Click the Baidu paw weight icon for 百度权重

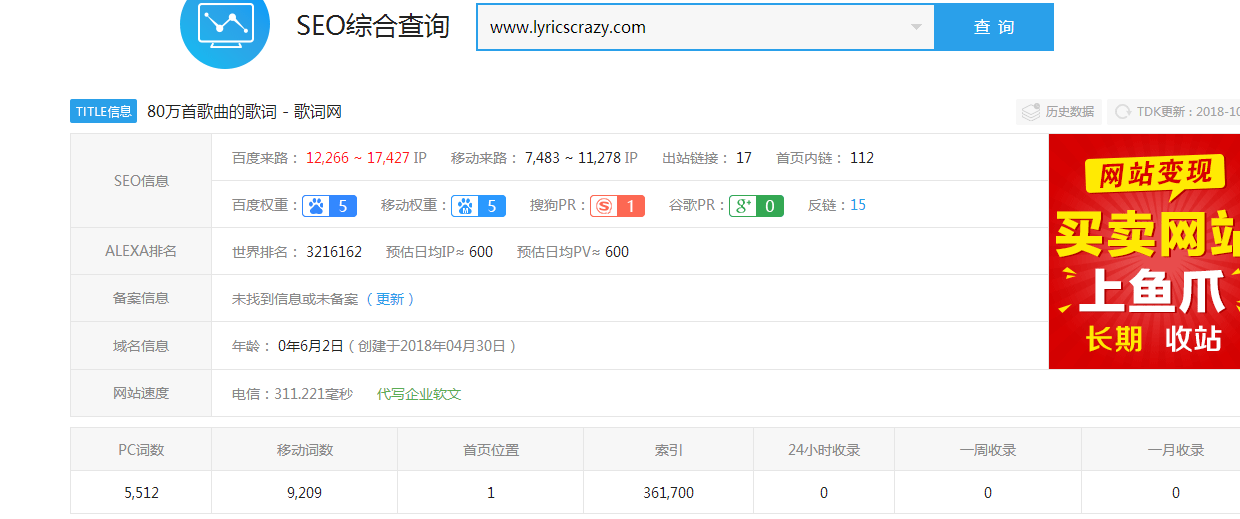pyautogui.click(x=316, y=206)
